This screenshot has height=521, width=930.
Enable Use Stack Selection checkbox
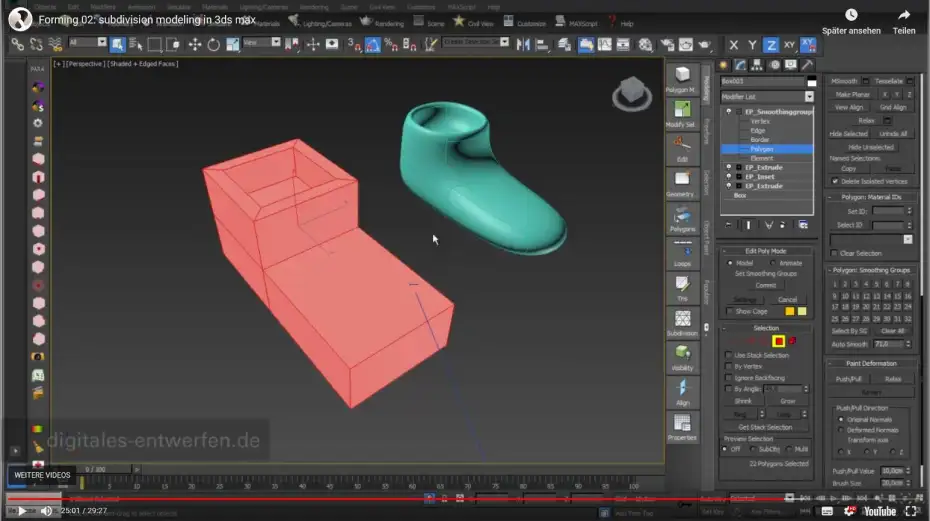(x=729, y=355)
